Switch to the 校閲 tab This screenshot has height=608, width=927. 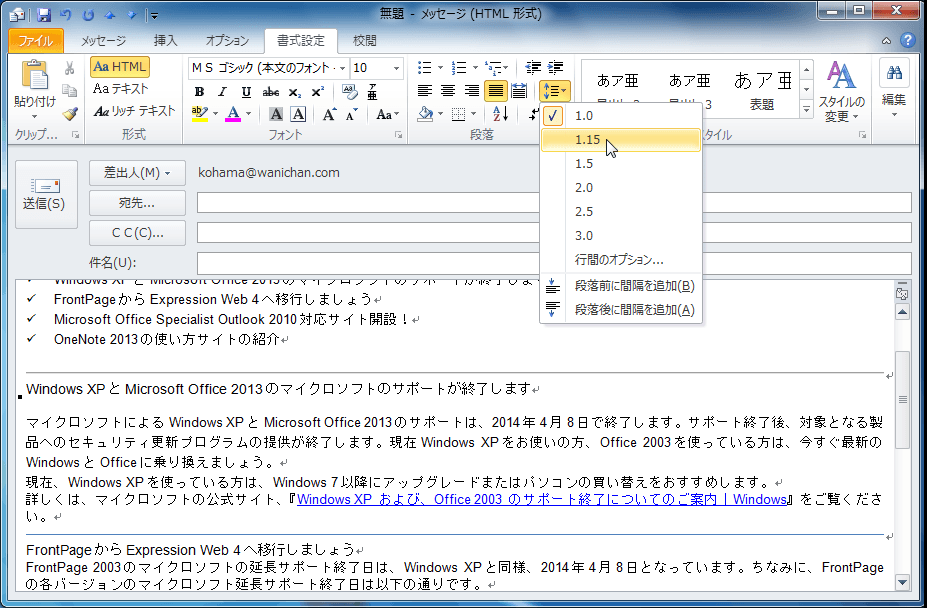click(x=364, y=40)
